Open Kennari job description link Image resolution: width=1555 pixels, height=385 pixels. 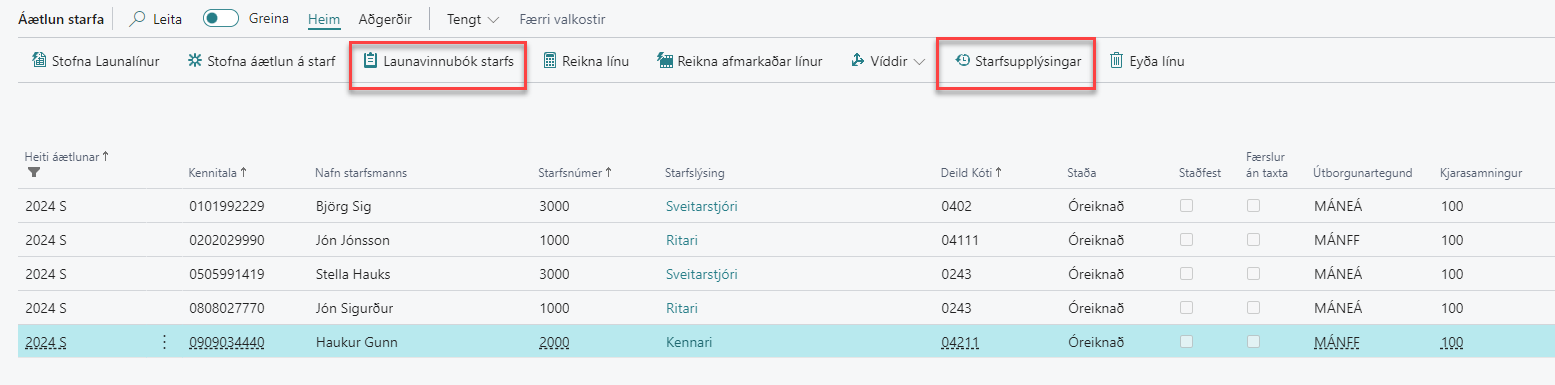[689, 342]
